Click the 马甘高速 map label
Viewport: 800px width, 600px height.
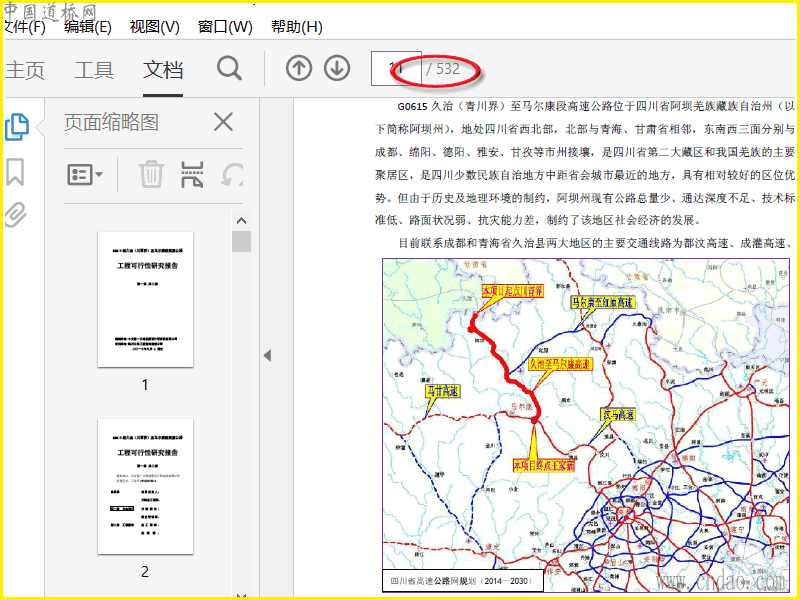tap(443, 392)
